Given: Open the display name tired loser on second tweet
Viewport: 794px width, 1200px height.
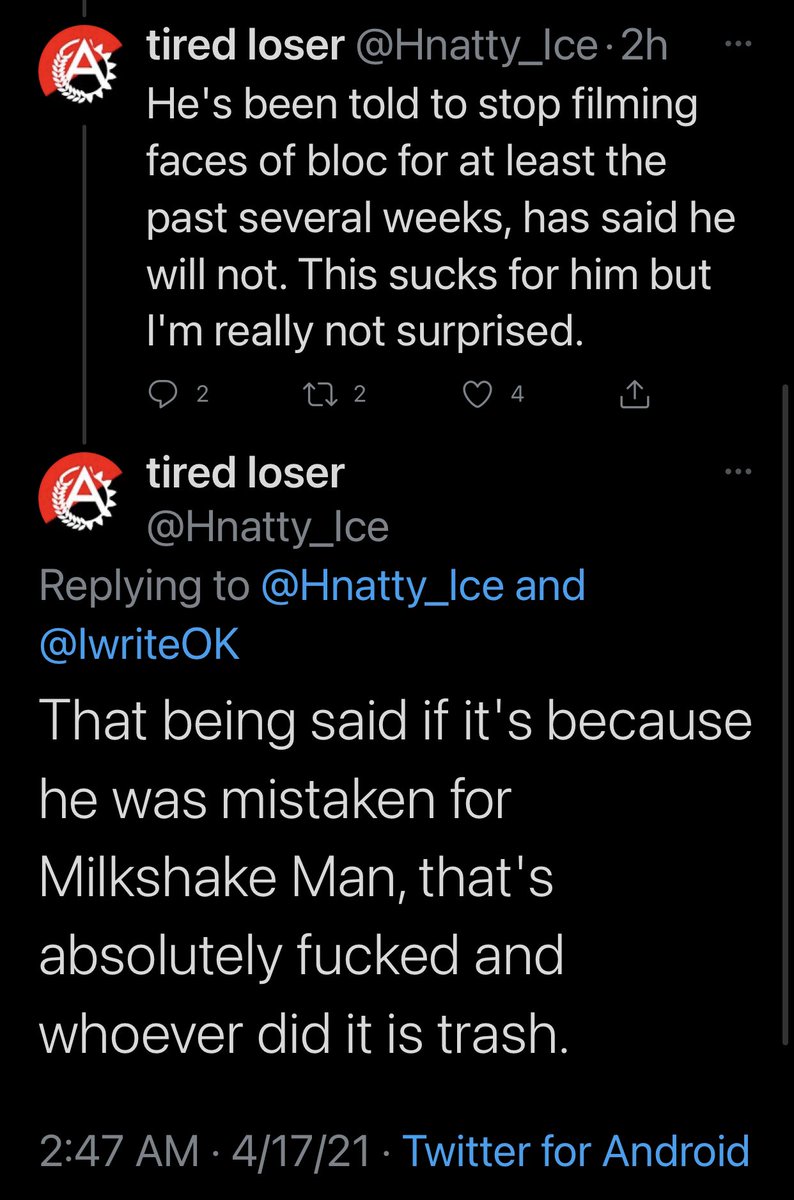Looking at the screenshot, I should [x=245, y=473].
